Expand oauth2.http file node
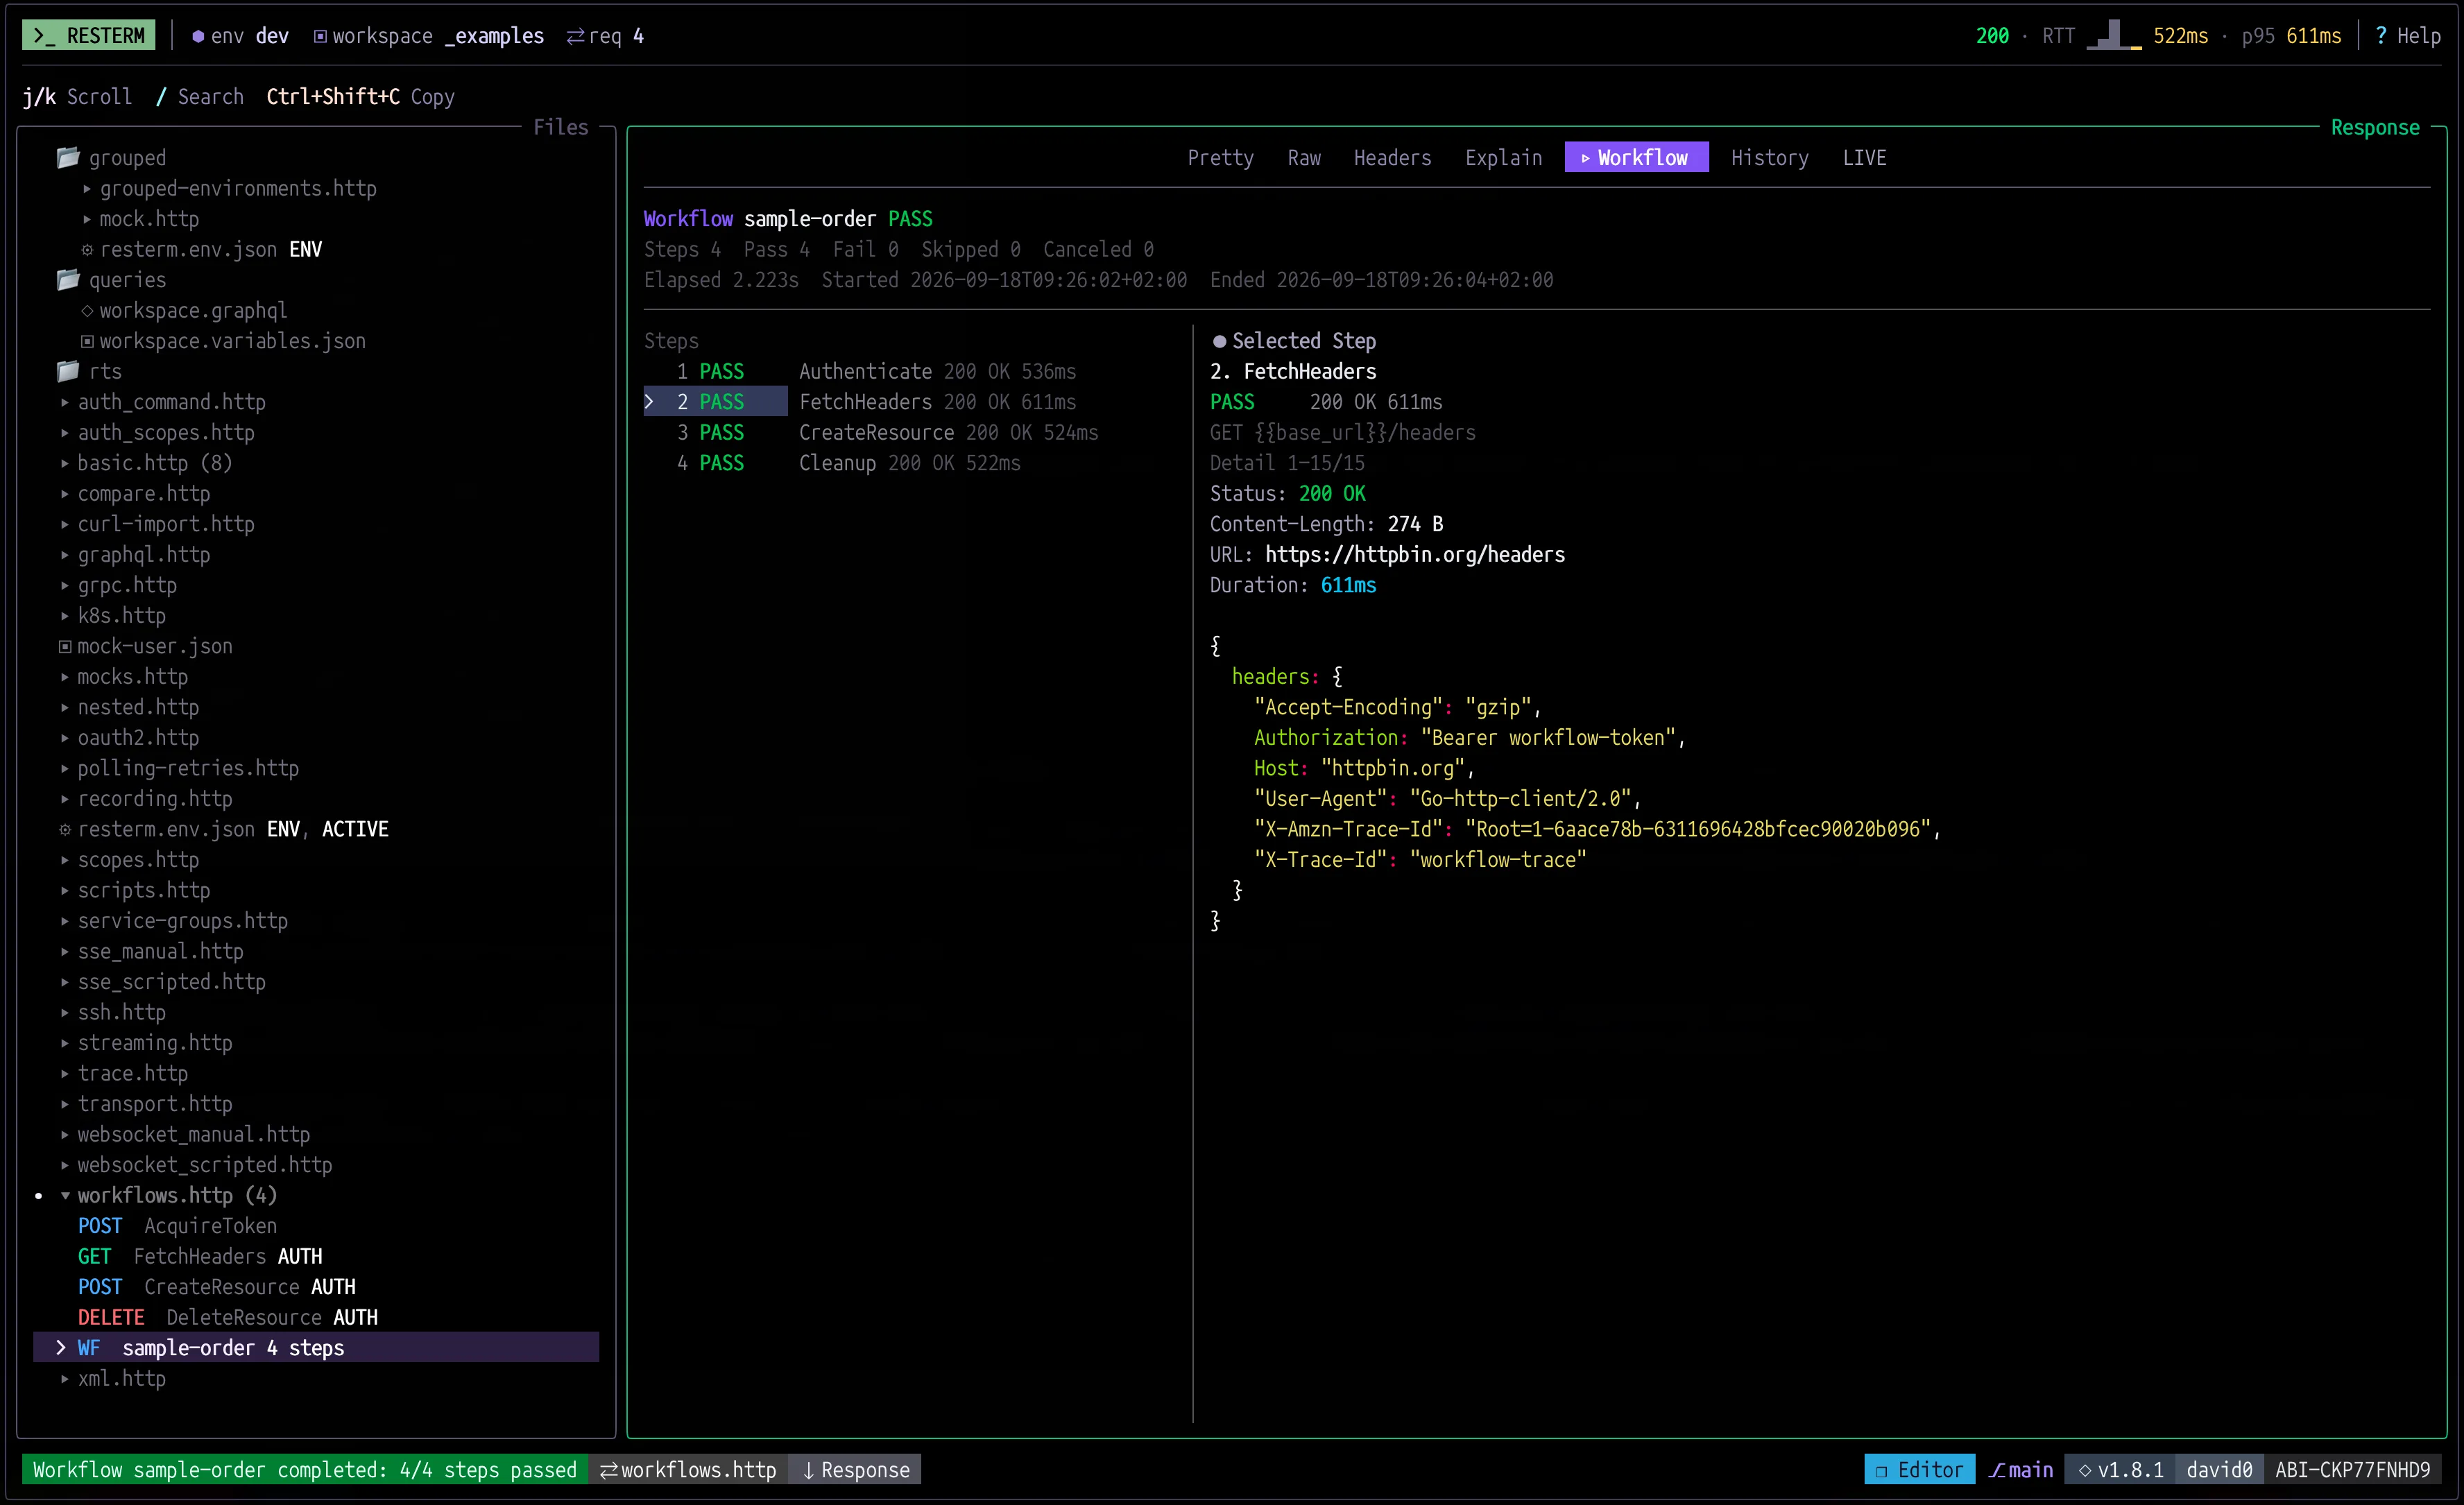2464x1505 pixels. tap(65, 737)
